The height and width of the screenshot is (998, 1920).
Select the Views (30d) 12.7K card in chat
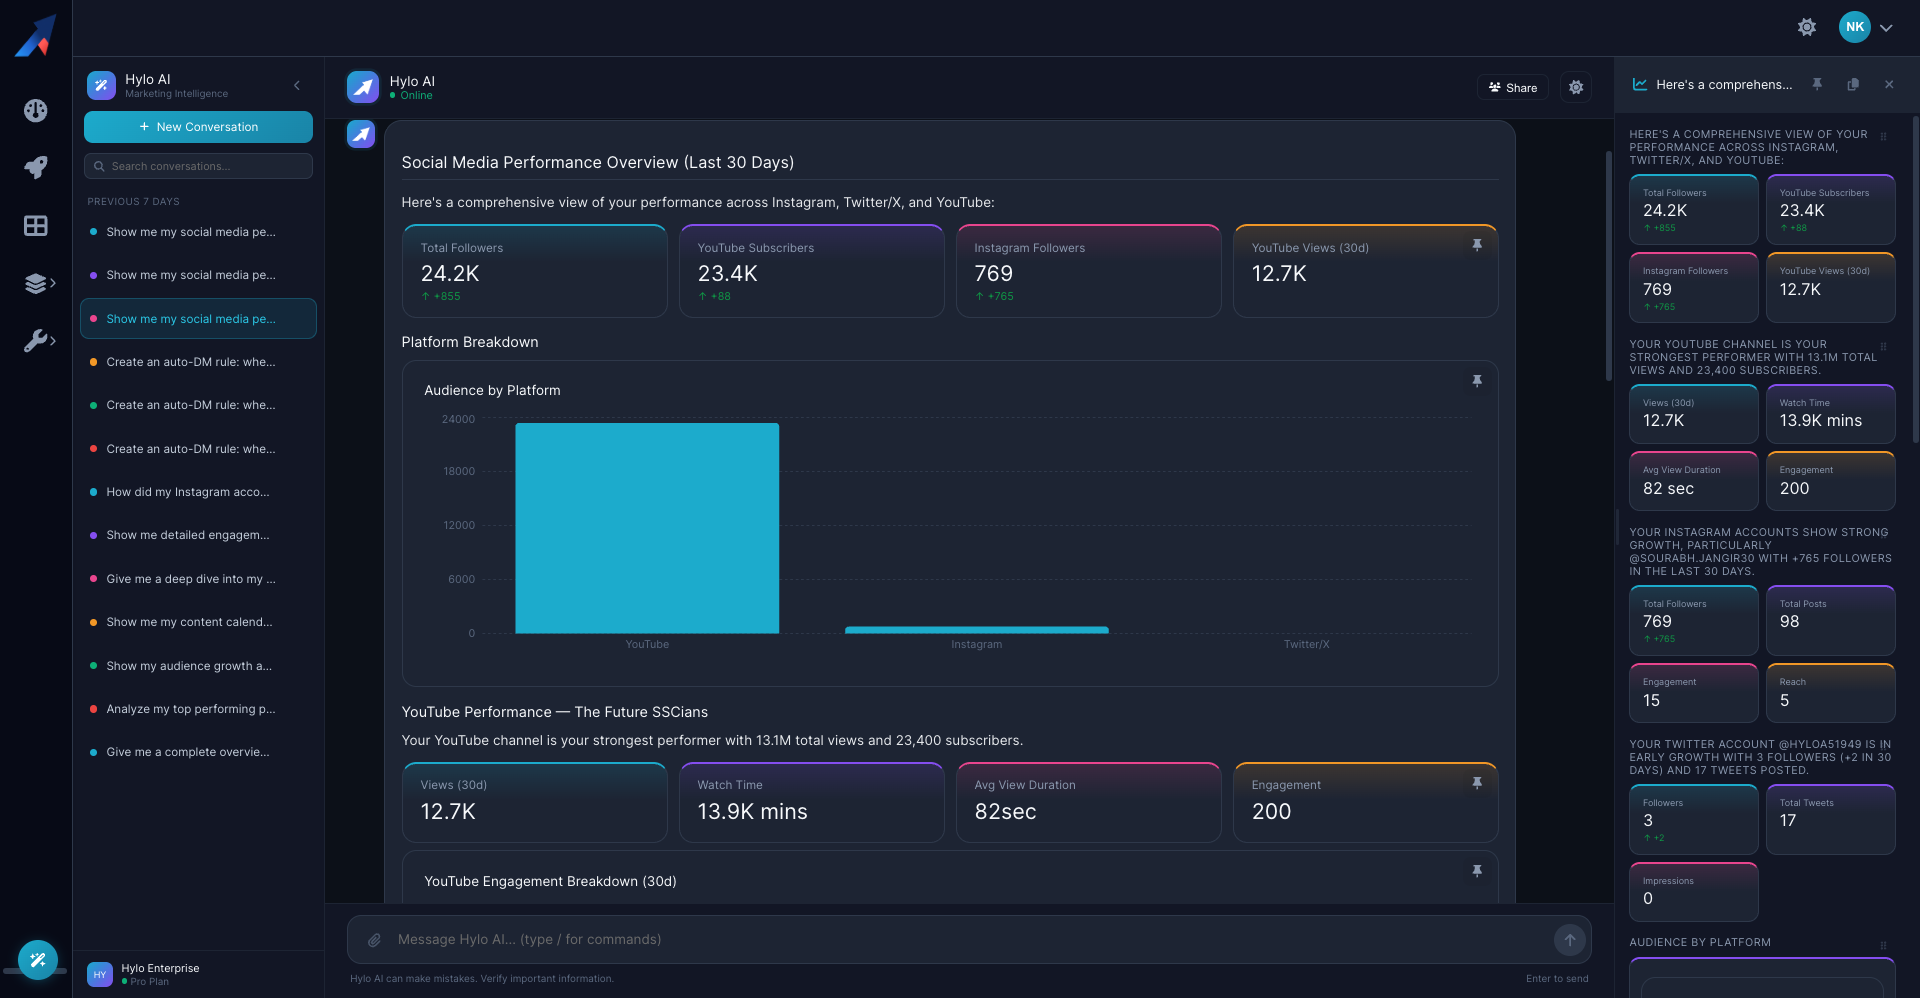(x=535, y=802)
